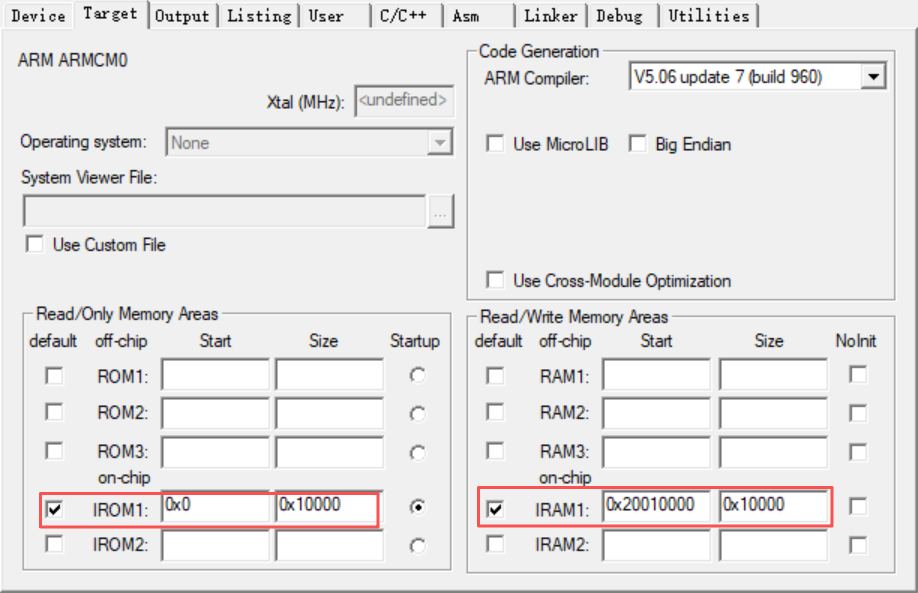Browse for System Viewer File with ... button
Image resolution: width=918 pixels, height=593 pixels.
[440, 211]
